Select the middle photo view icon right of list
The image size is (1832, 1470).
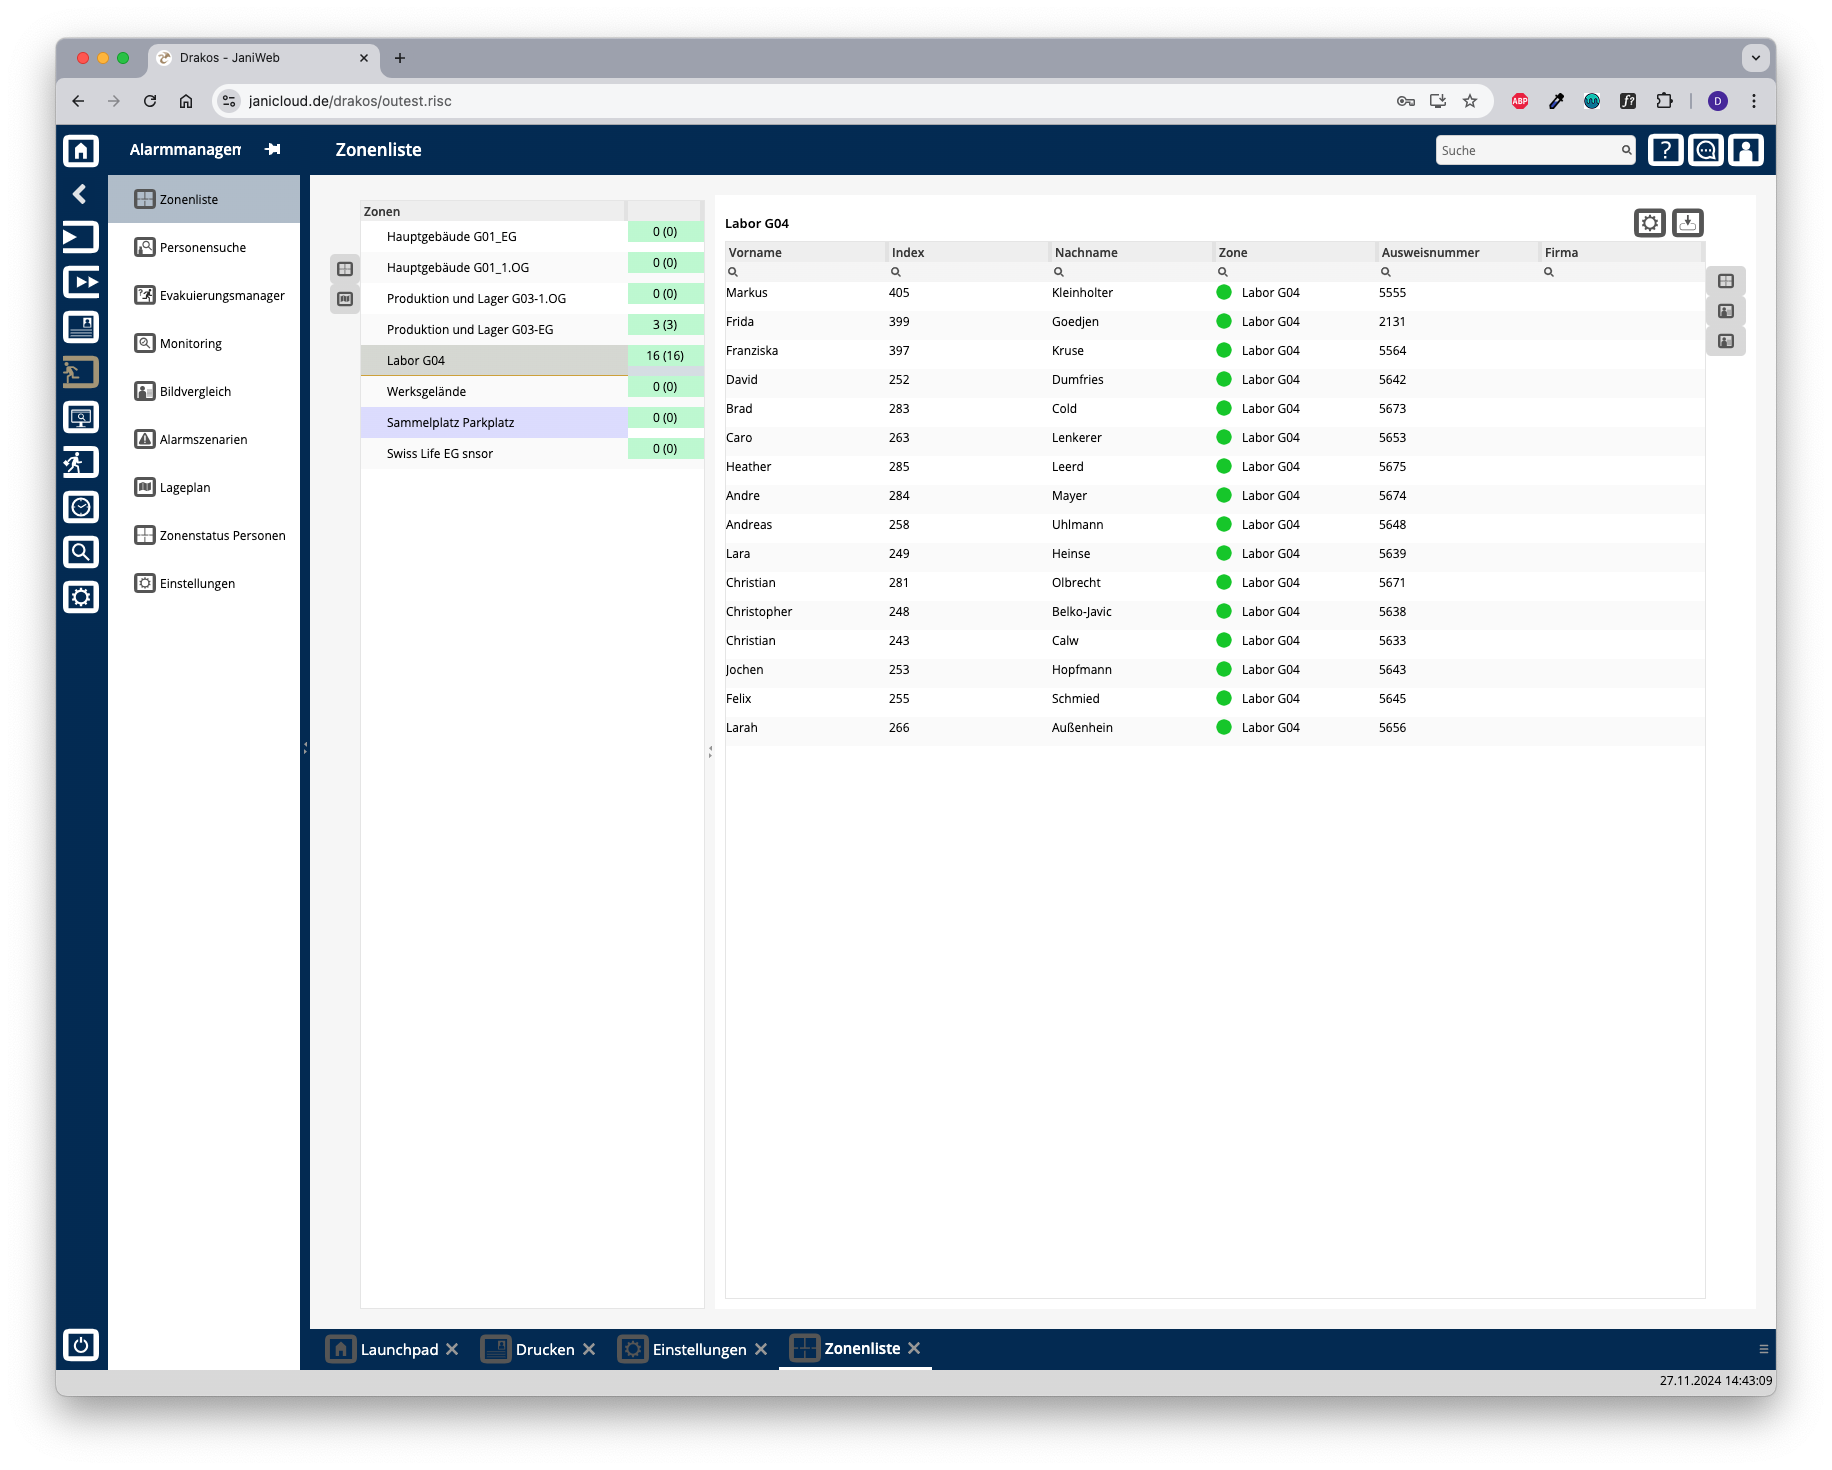(1726, 311)
